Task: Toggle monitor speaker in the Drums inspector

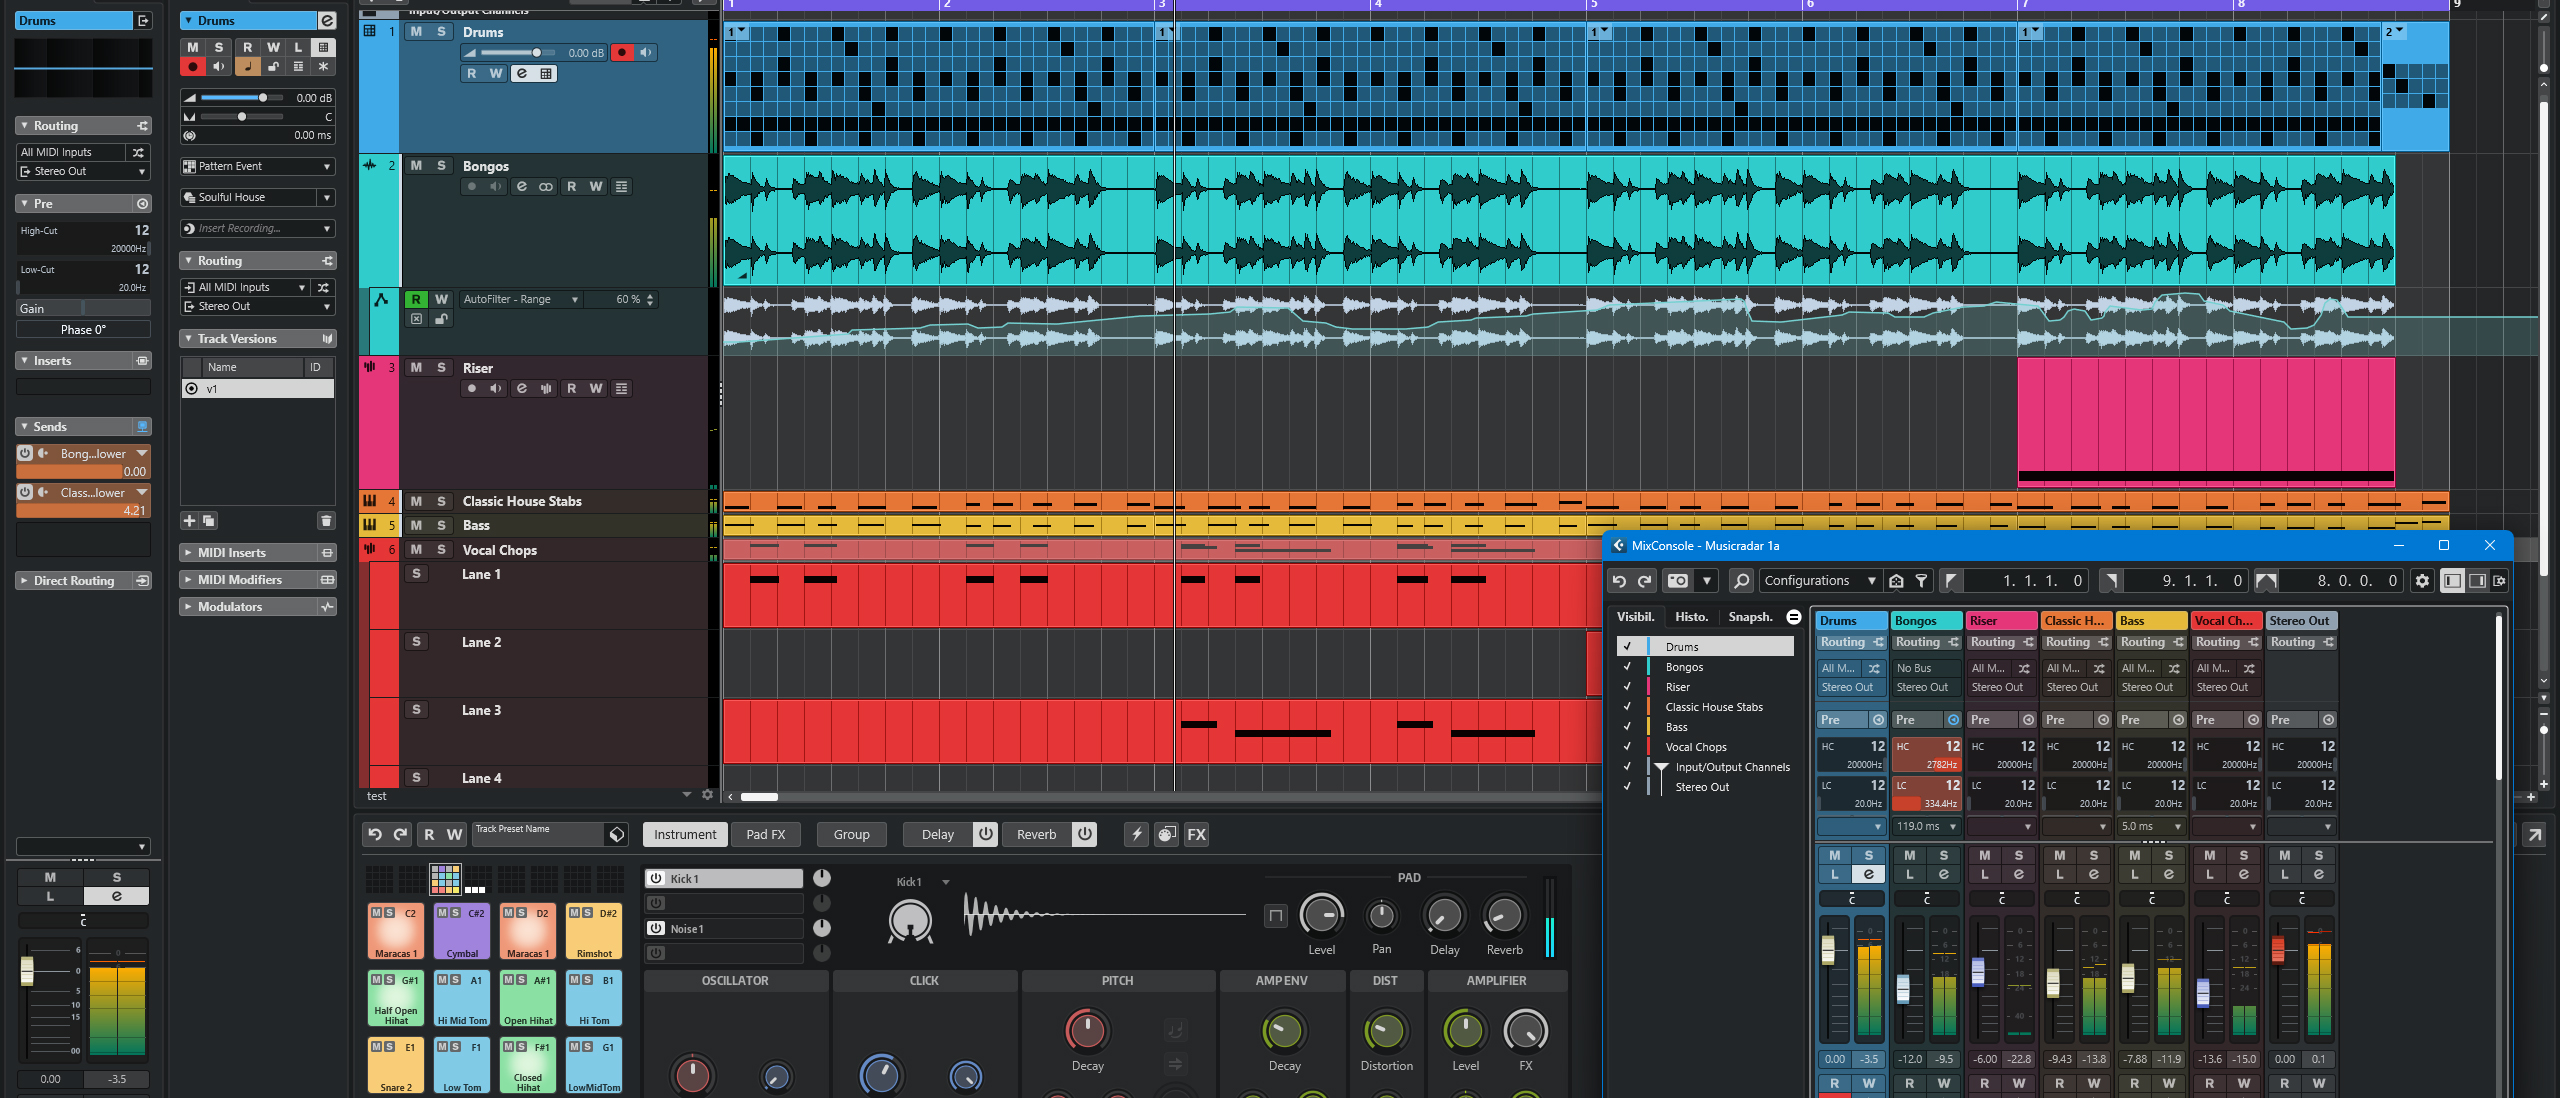Action: (x=219, y=66)
